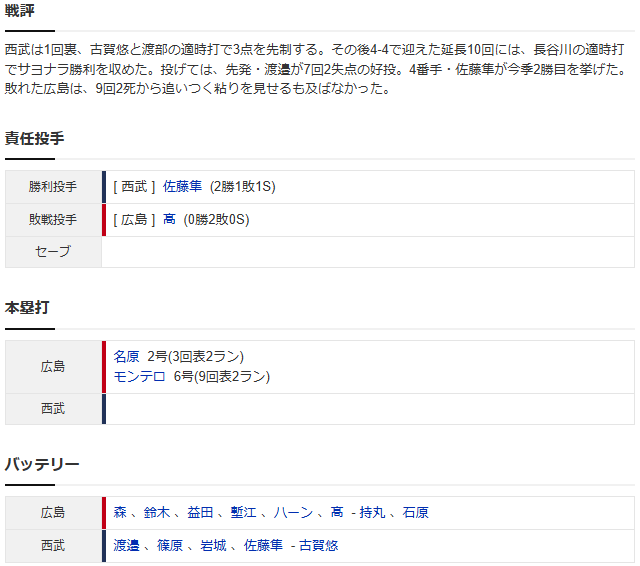The width and height of the screenshot is (640, 566).
Task: Select 西武 label in 本塁打 table
Action: (53, 408)
